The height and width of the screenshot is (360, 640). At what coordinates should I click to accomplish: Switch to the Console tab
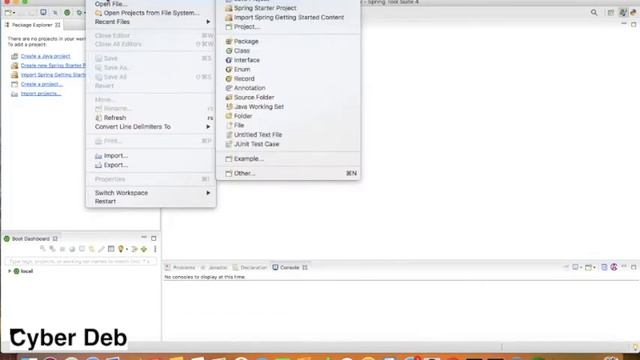tap(289, 267)
